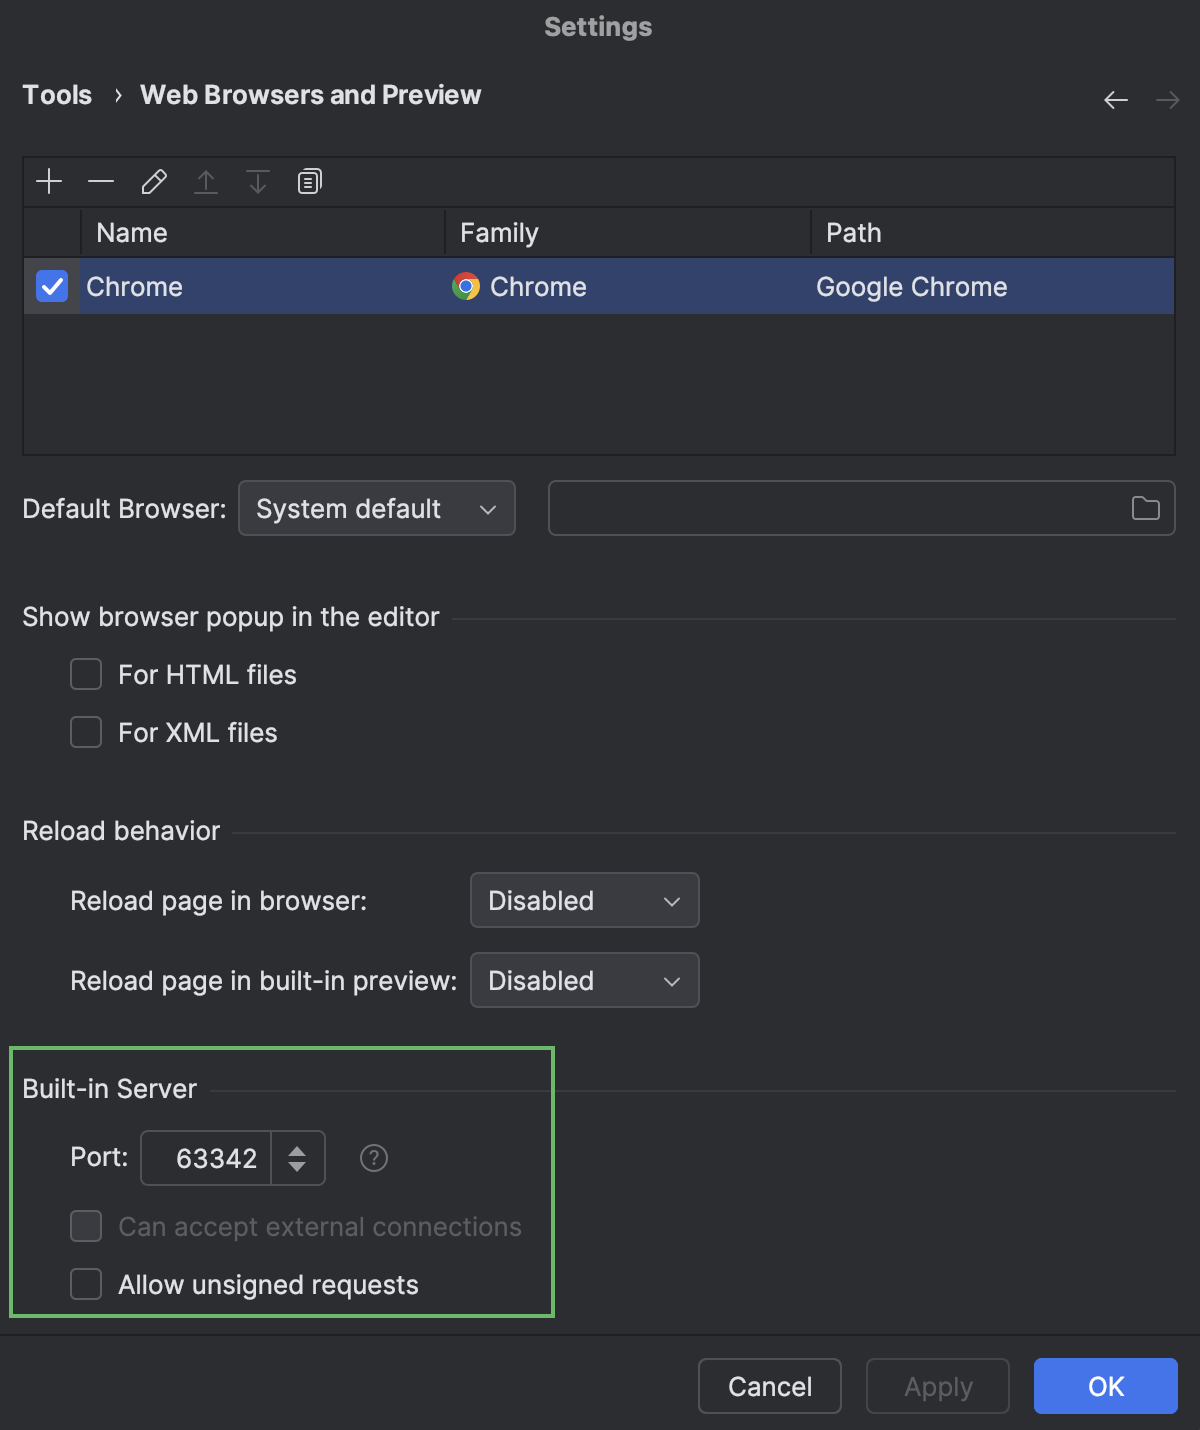1200x1430 pixels.
Task: Navigate to Tools in the breadcrumb
Action: coord(56,94)
